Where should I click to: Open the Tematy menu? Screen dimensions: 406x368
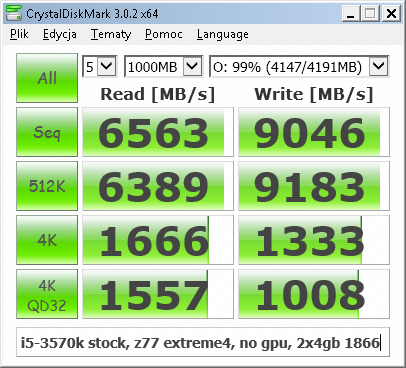(111, 34)
